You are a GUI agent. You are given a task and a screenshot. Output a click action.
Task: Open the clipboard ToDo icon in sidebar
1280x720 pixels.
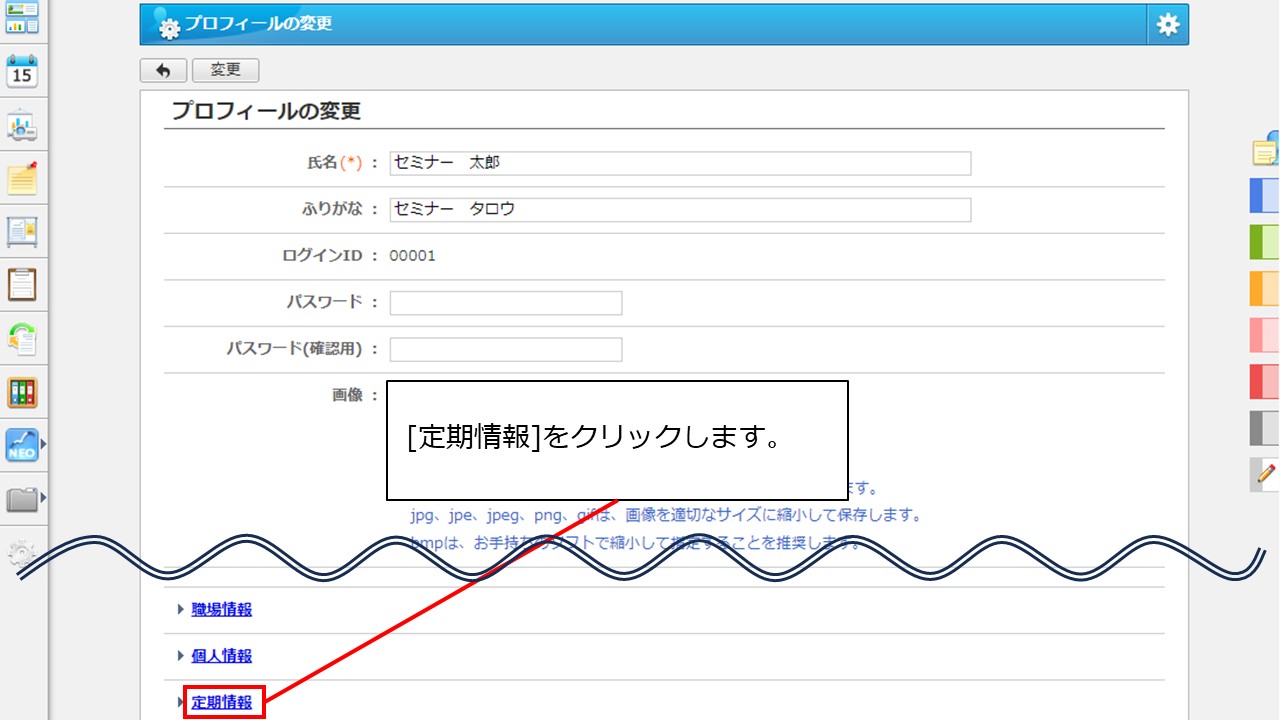pyautogui.click(x=22, y=285)
